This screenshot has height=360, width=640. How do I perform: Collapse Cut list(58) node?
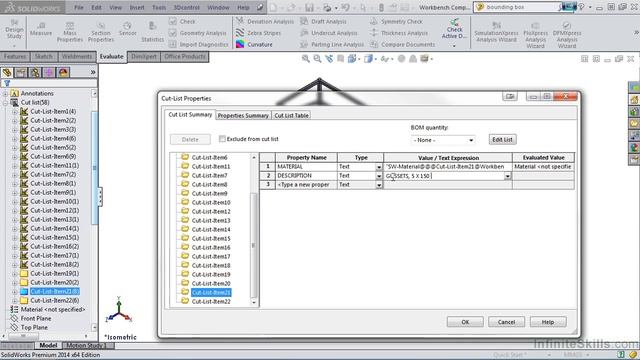click(5, 102)
